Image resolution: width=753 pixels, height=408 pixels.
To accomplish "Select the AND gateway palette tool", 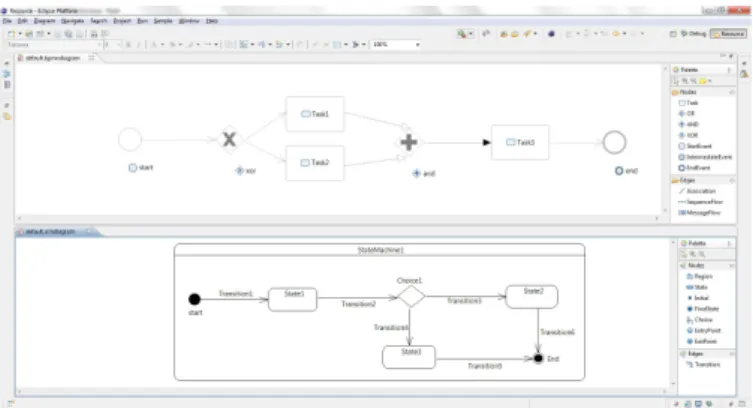I will (688, 124).
